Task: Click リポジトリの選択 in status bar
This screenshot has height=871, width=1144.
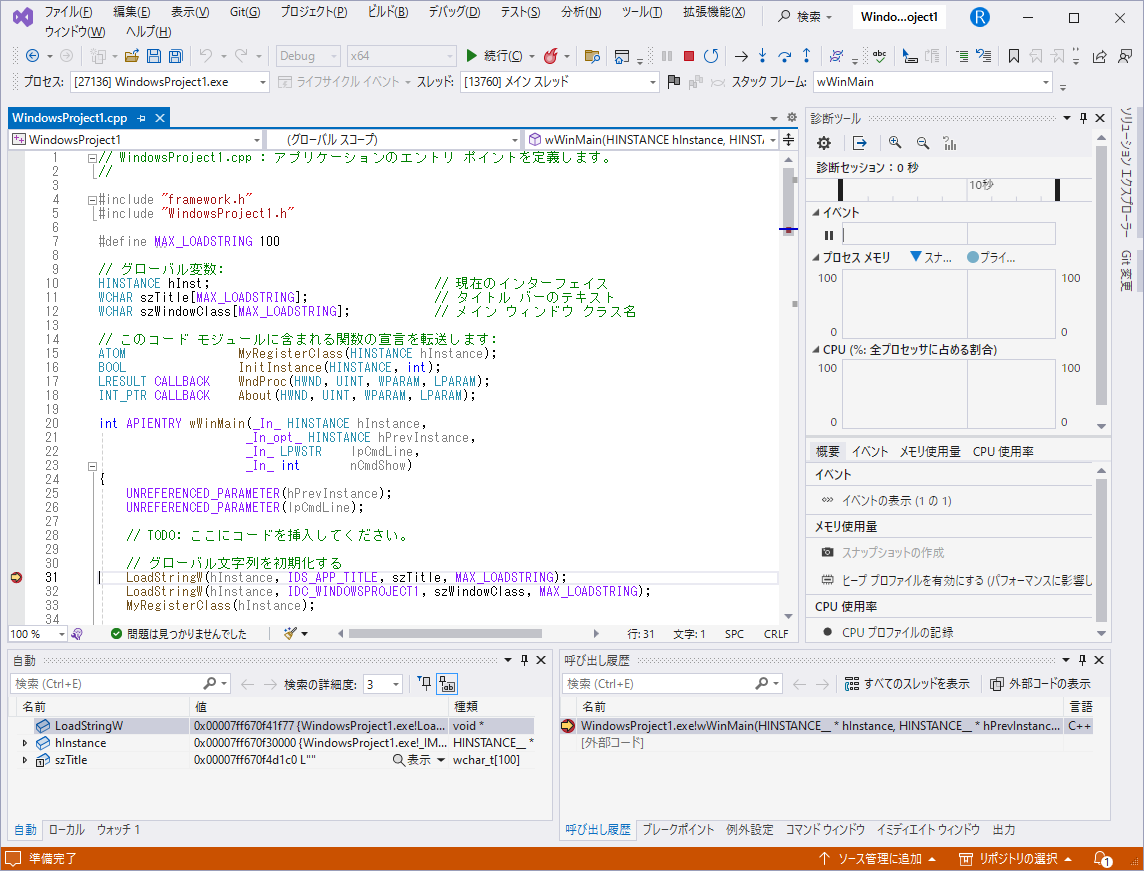Action: click(1016, 859)
